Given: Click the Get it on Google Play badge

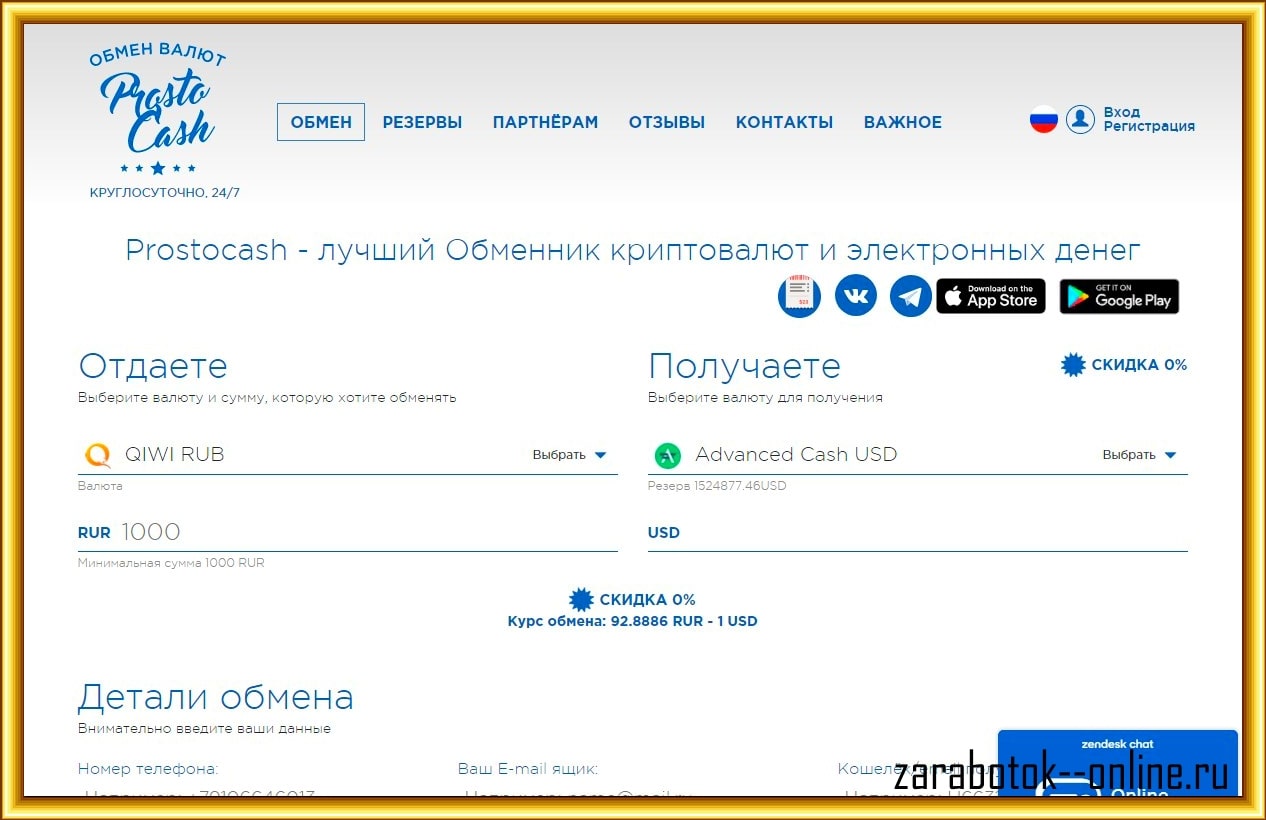Looking at the screenshot, I should pyautogui.click(x=1119, y=297).
